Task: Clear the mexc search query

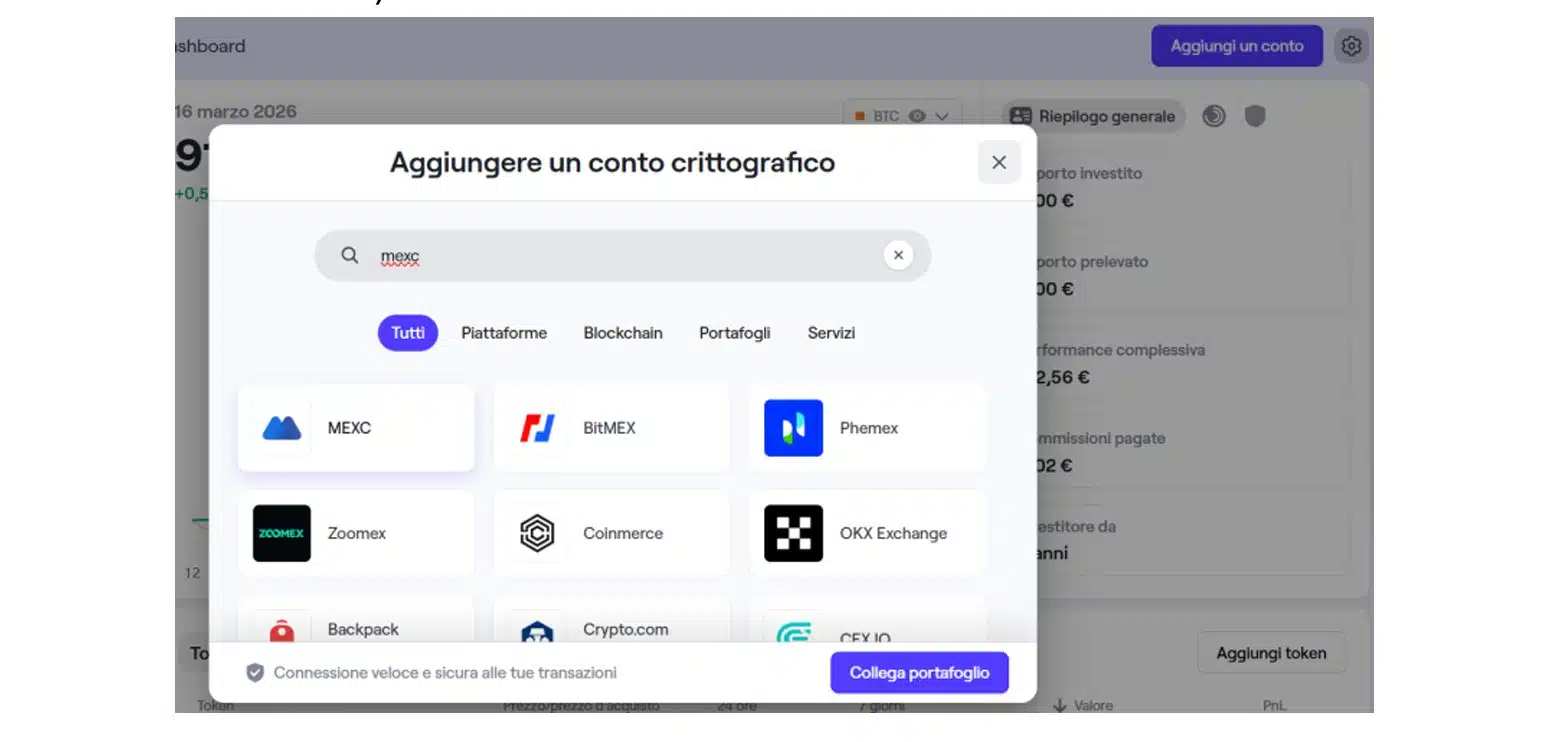Action: pyautogui.click(x=898, y=255)
